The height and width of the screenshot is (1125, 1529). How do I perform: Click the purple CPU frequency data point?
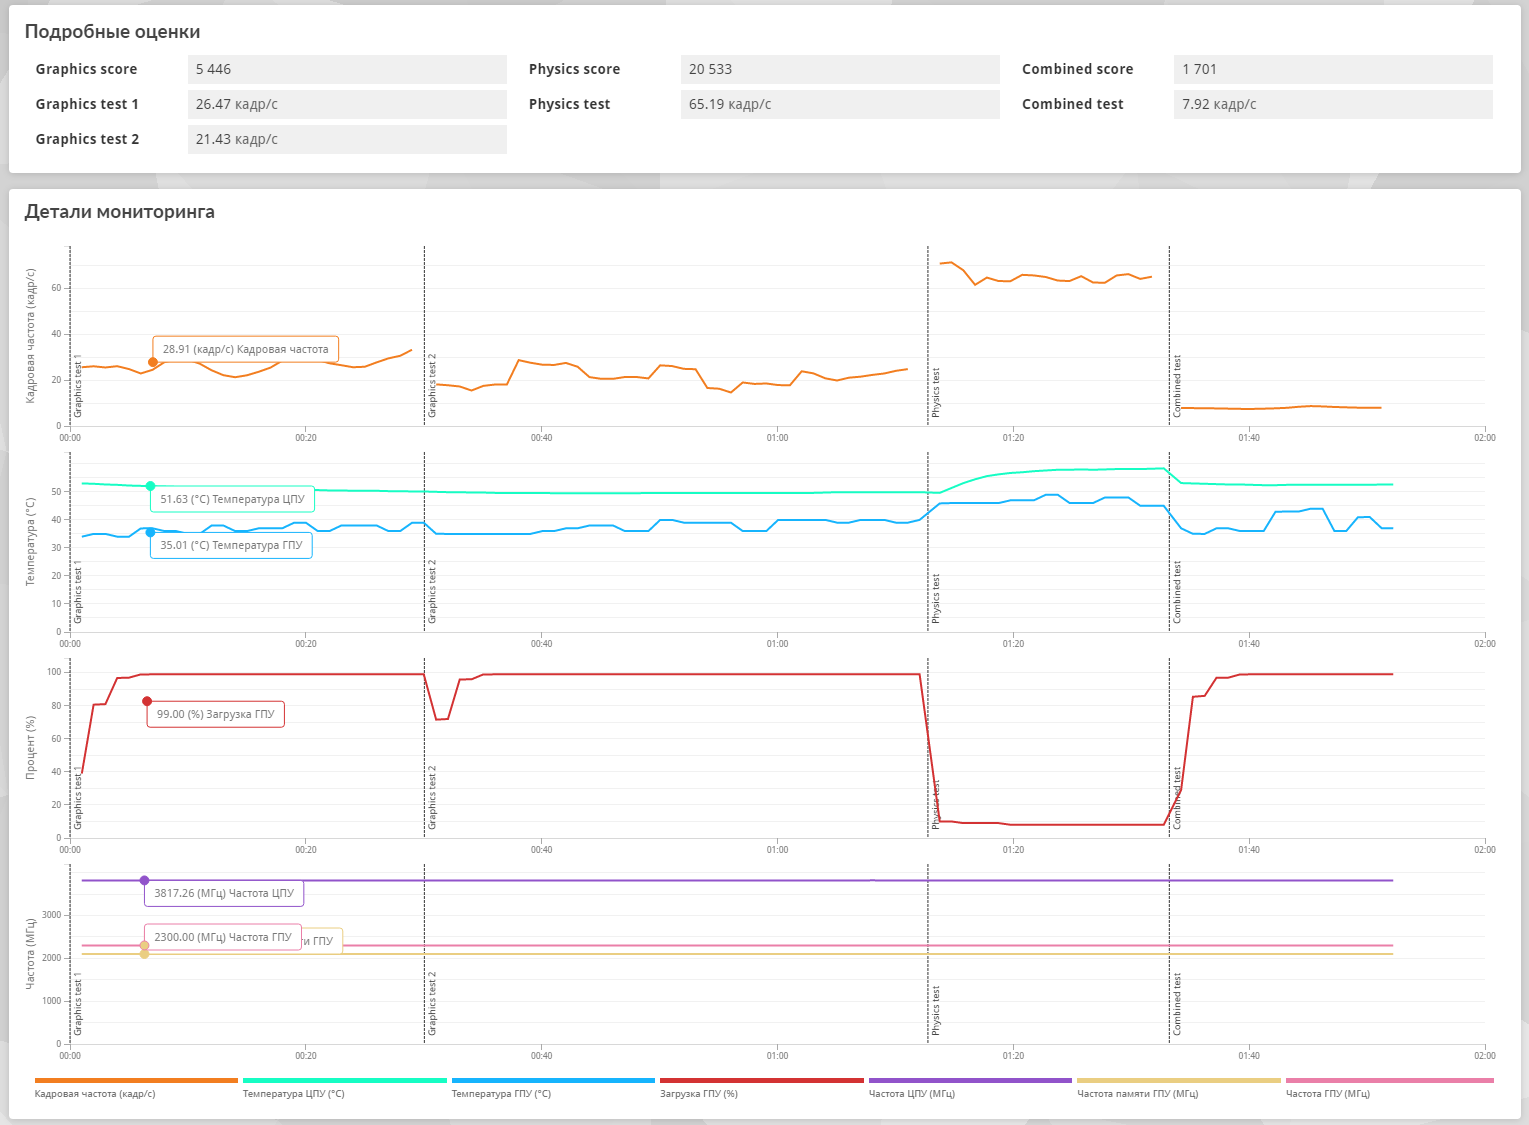[x=144, y=880]
